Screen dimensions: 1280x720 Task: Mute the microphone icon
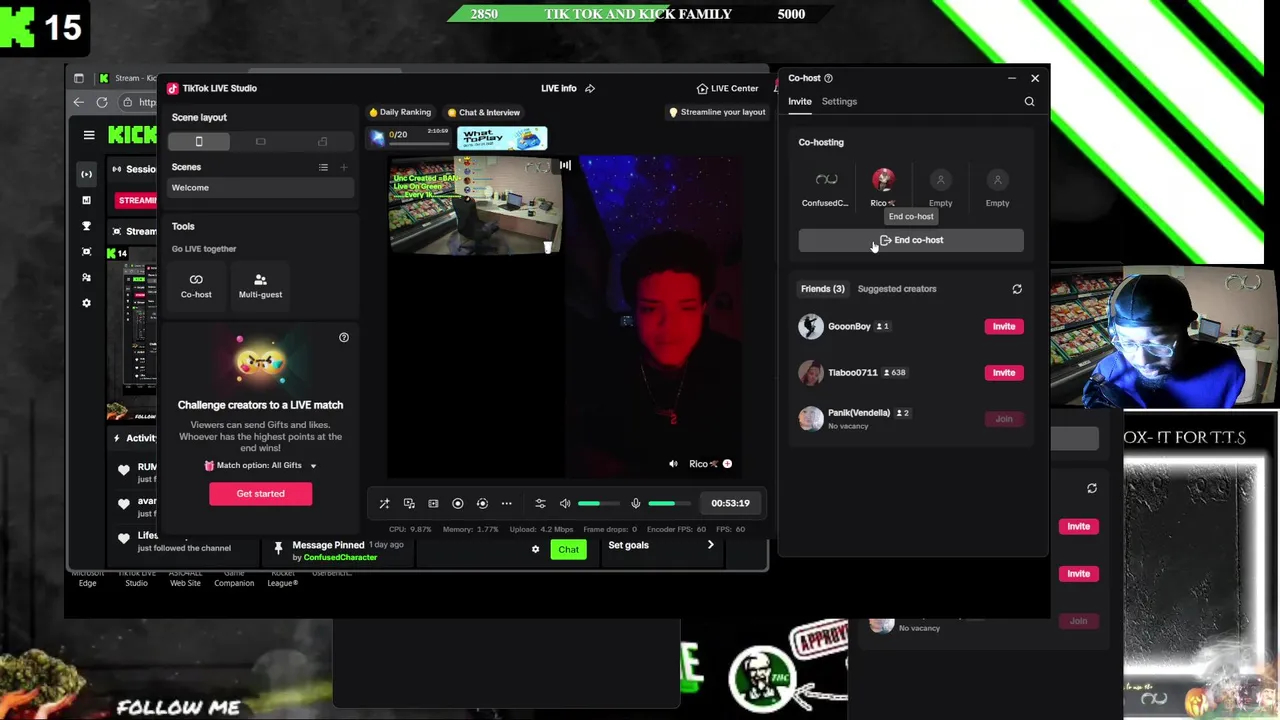click(x=635, y=503)
